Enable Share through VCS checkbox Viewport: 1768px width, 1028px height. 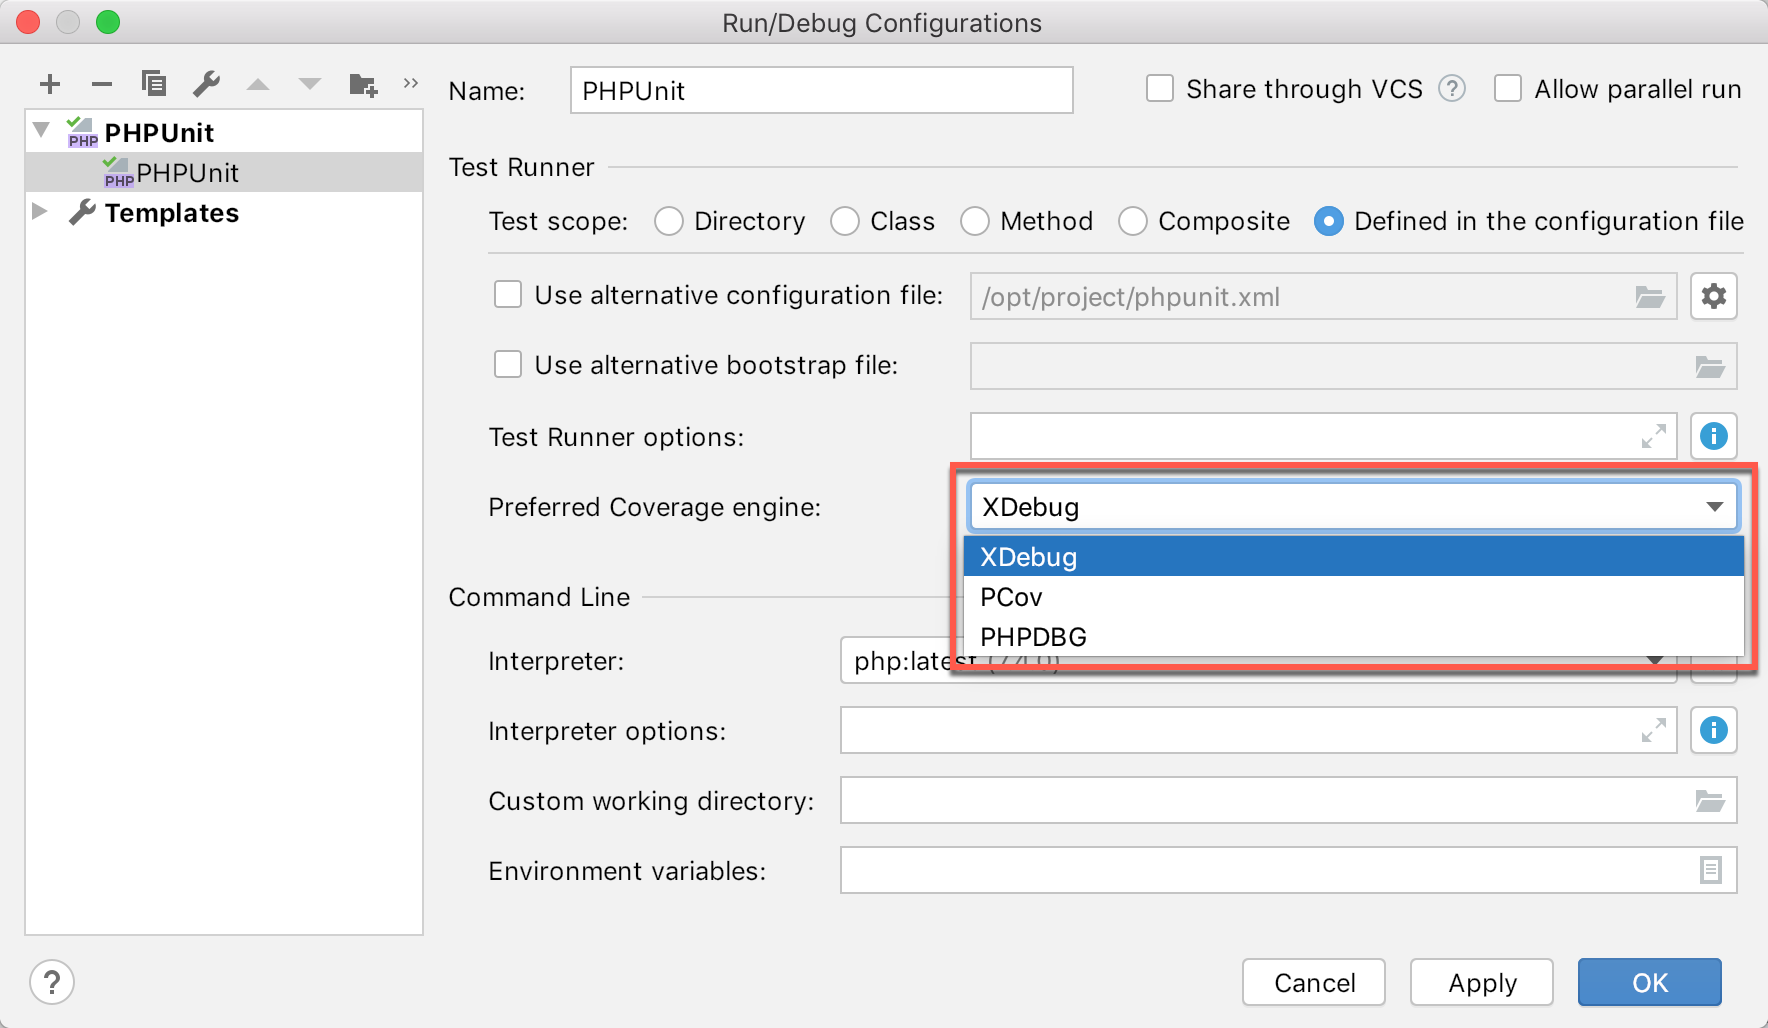coord(1160,89)
